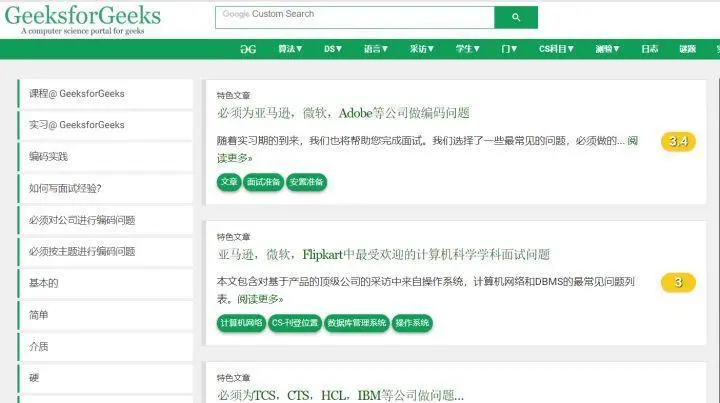Screen dimensions: 720x403
Task: Expand the 门 dropdown menu
Action: 509,49
